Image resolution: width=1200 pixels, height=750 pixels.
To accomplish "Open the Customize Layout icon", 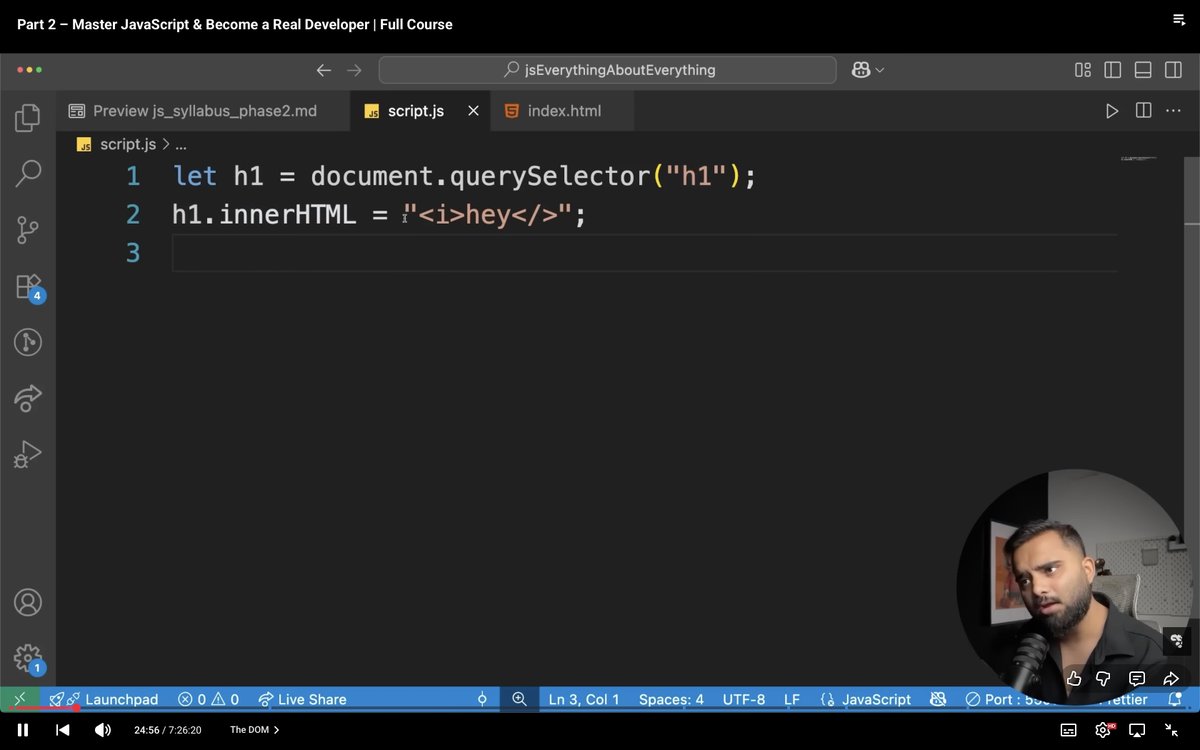I will (x=1083, y=70).
